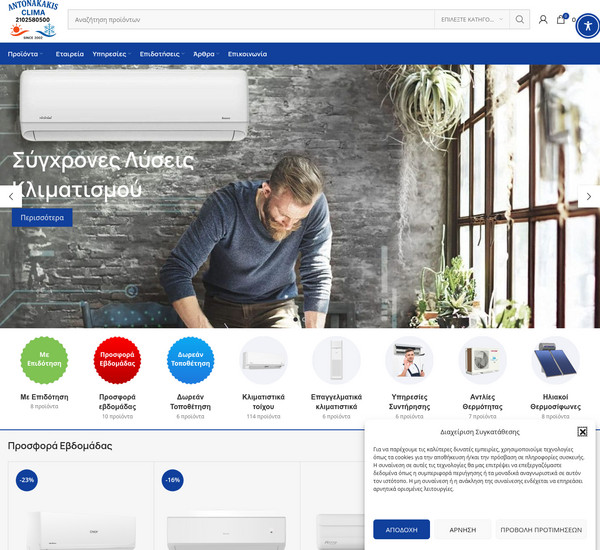Open ΕΠΙΛΕΞΤΕ ΚΑΤΗΓΟΡΙΑ category dropdown
This screenshot has height=550, width=600.
click(x=472, y=20)
